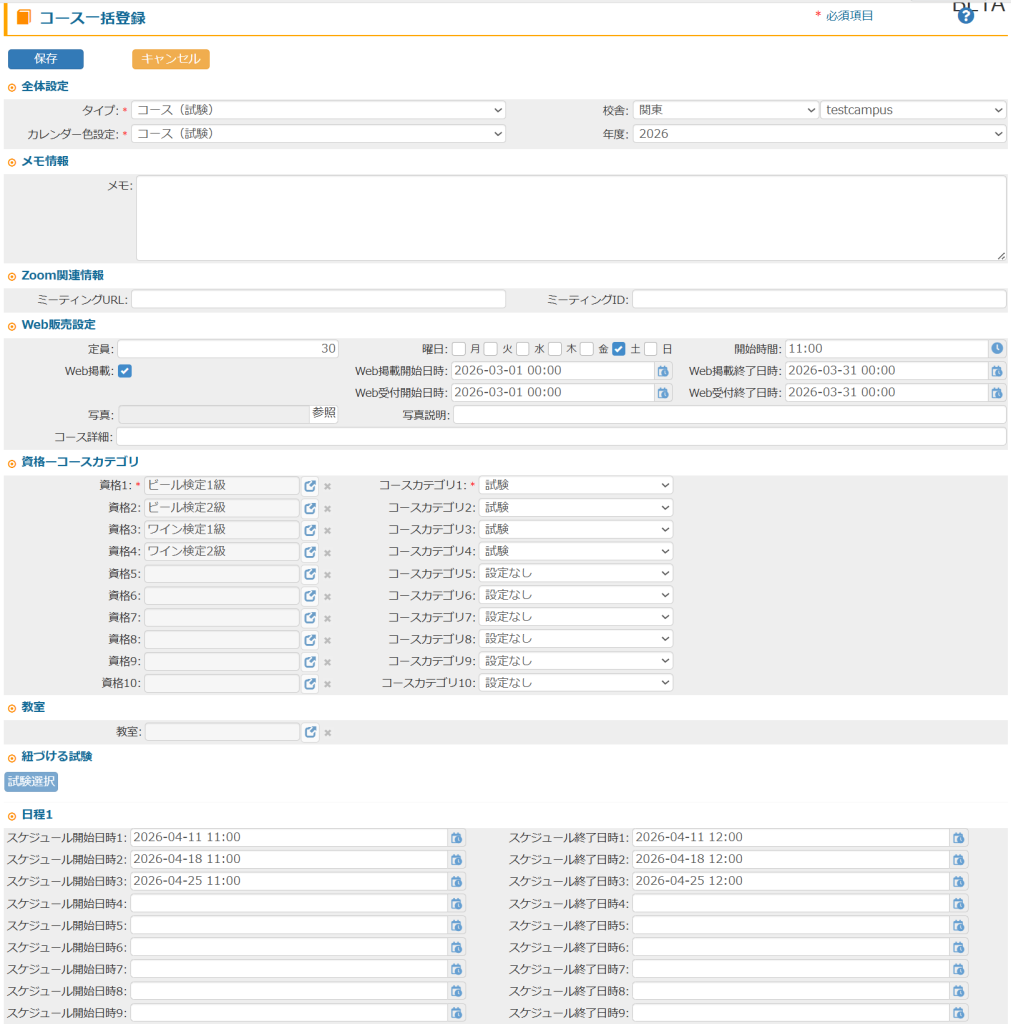Open calendar picker for スケジュール開始日時1
Screen dimensions: 1011x1024
pos(456,838)
